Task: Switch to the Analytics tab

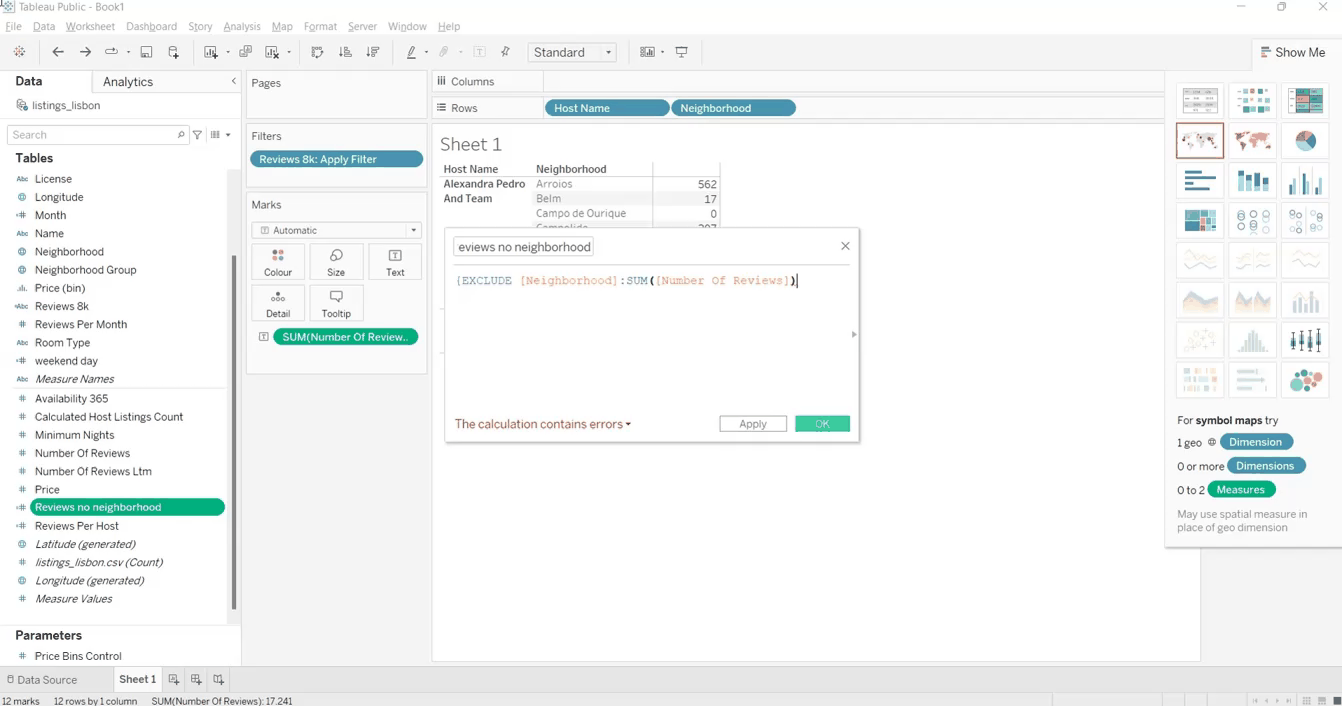Action: point(128,82)
